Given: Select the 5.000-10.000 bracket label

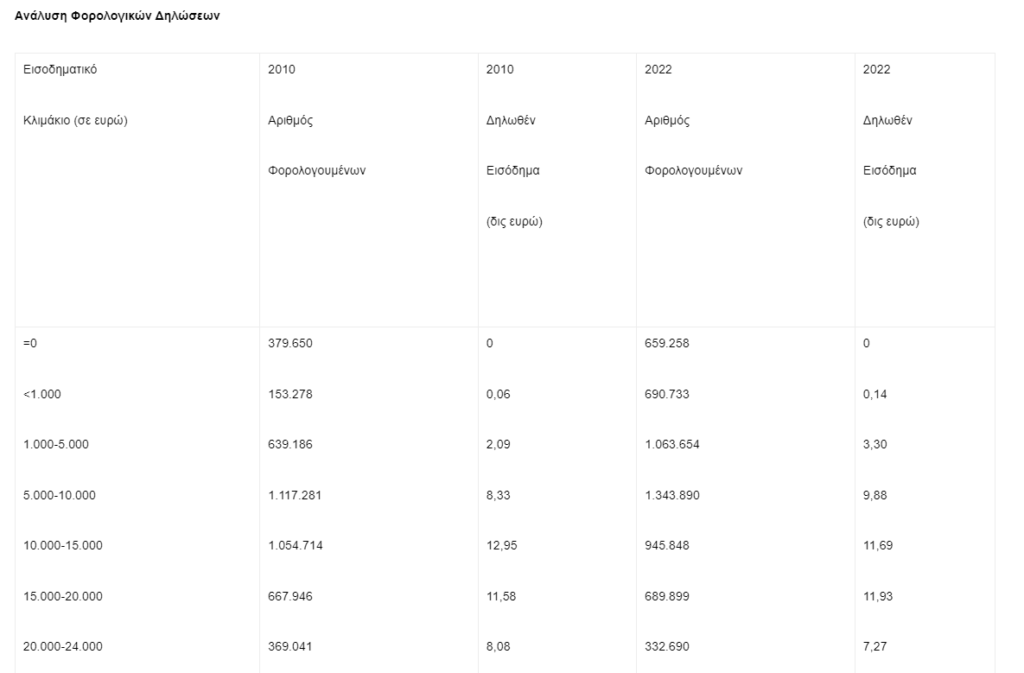Looking at the screenshot, I should coord(59,495).
